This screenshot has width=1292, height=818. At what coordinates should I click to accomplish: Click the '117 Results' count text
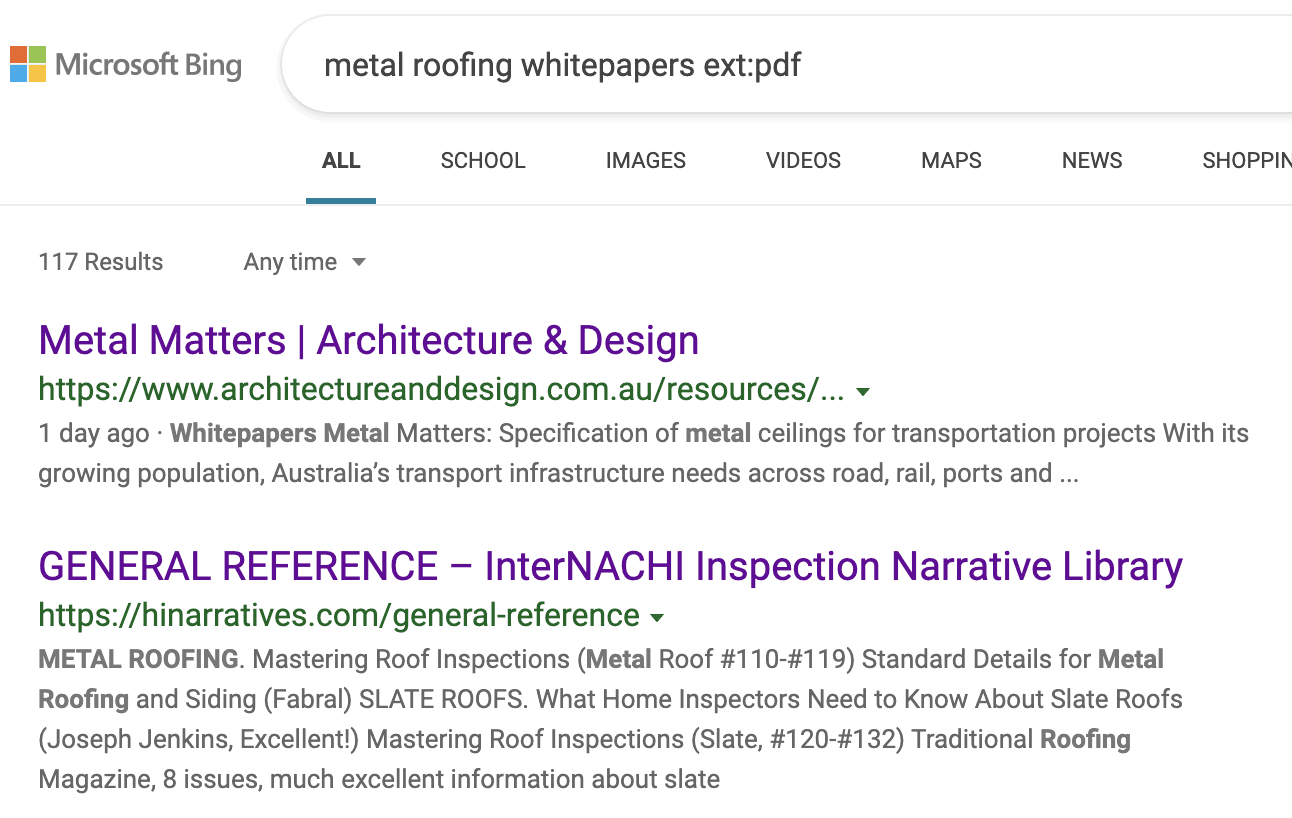pyautogui.click(x=100, y=262)
